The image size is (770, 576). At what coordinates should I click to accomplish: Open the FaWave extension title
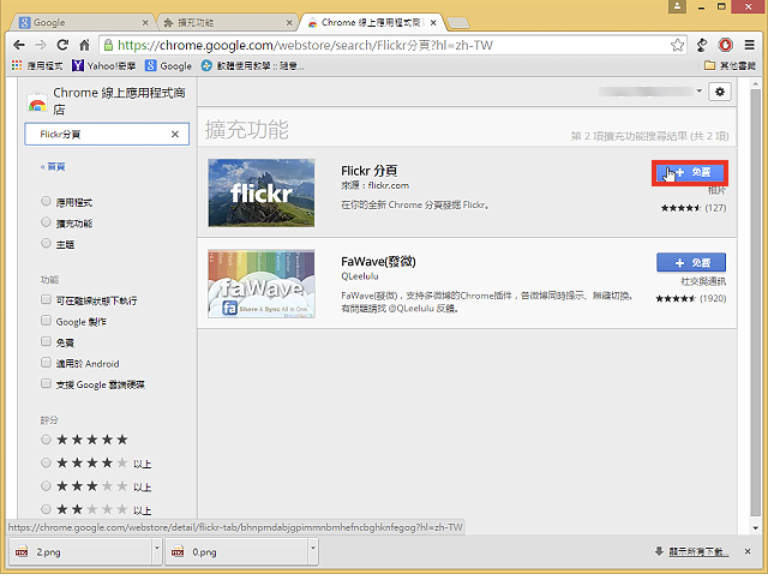tap(378, 262)
